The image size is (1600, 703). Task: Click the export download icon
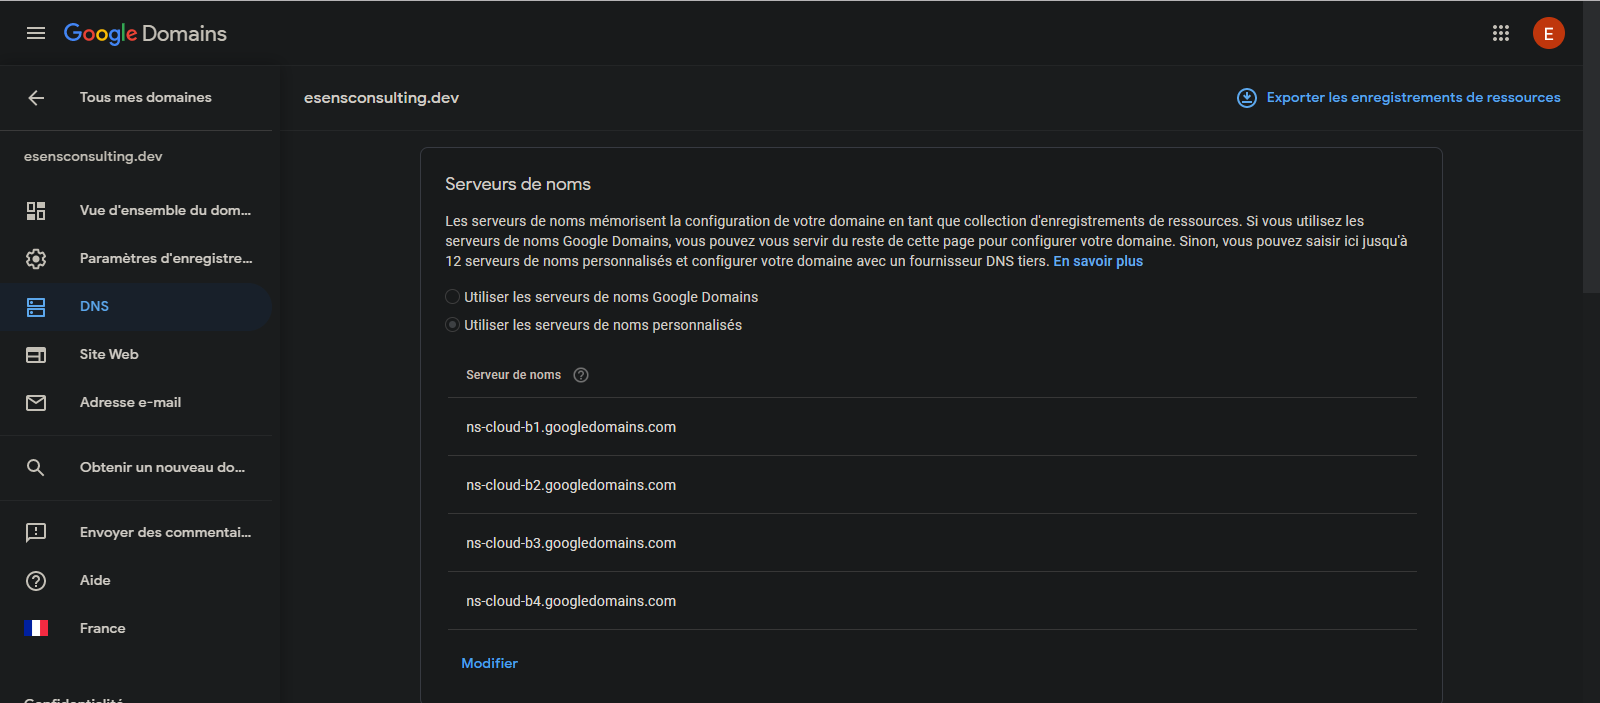point(1247,97)
